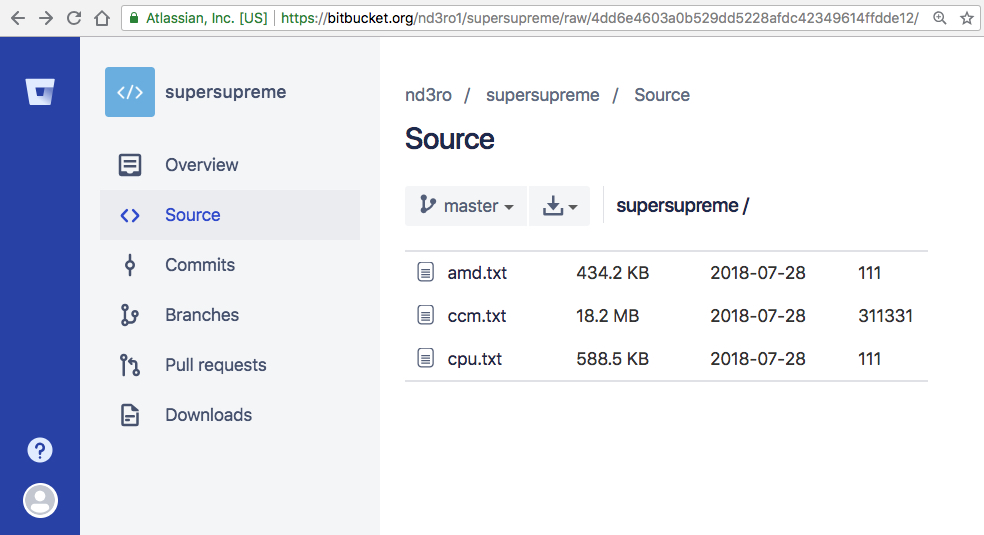Image resolution: width=984 pixels, height=535 pixels.
Task: Click the 434.2 KB size value
Action: (612, 273)
